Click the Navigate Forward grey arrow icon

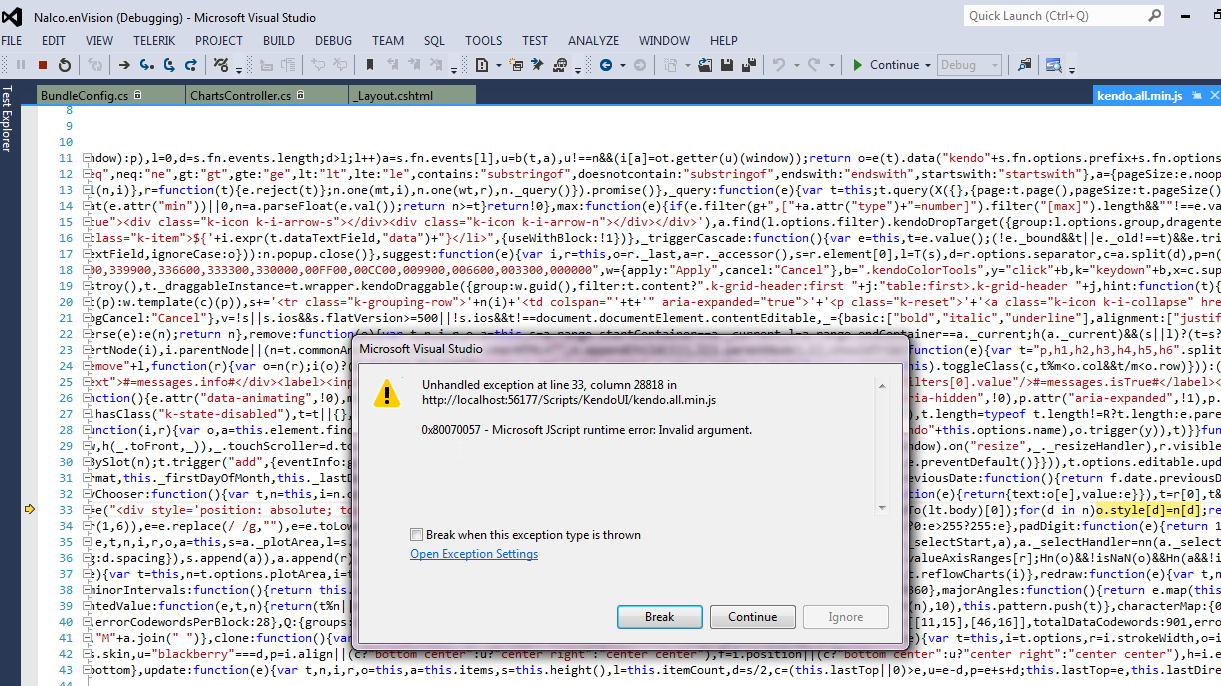point(640,65)
